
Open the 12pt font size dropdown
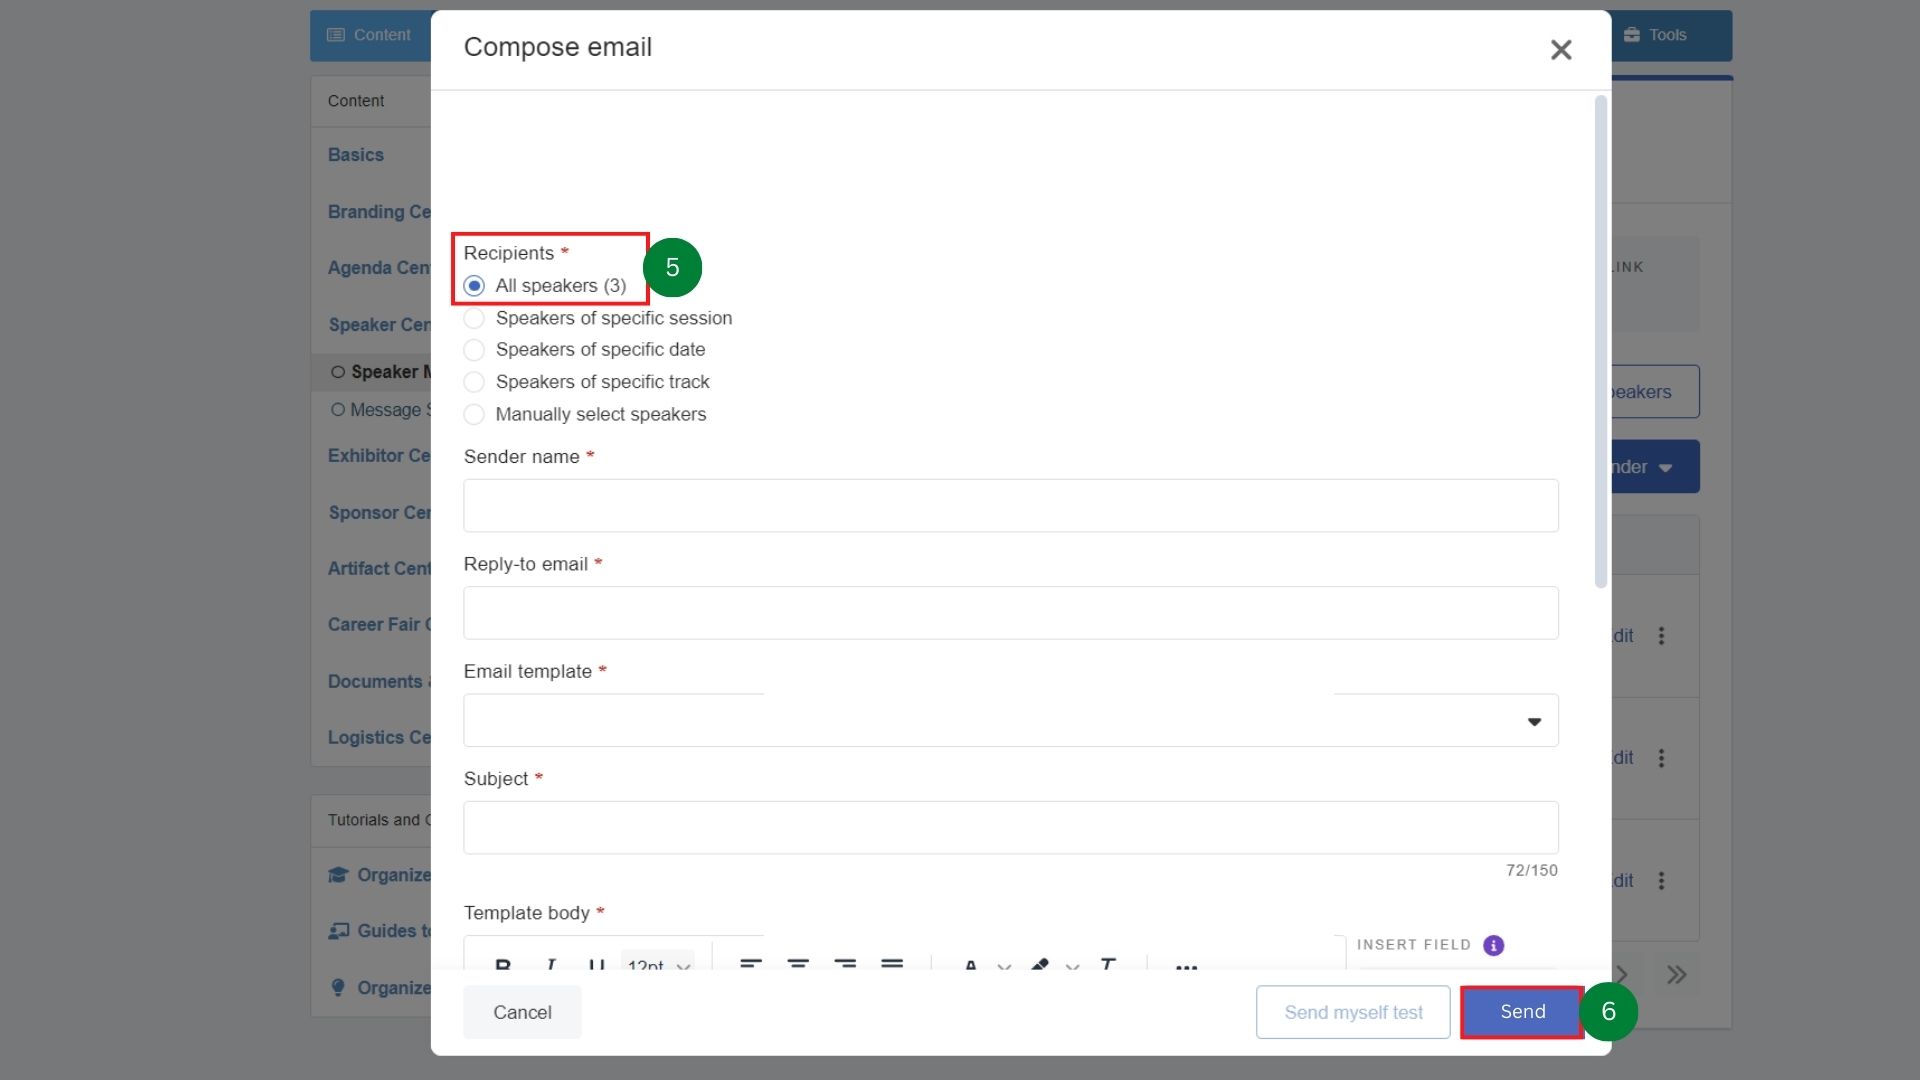tap(655, 964)
